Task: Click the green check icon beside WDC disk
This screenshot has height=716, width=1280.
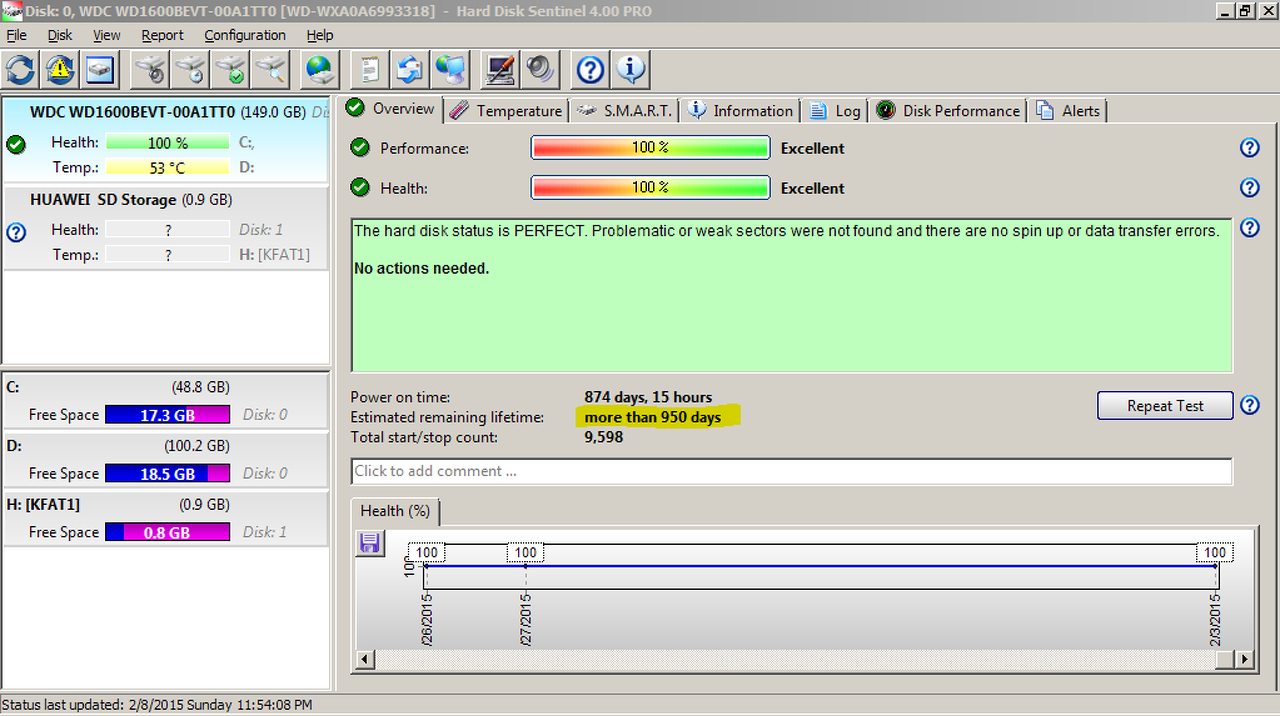Action: point(15,144)
